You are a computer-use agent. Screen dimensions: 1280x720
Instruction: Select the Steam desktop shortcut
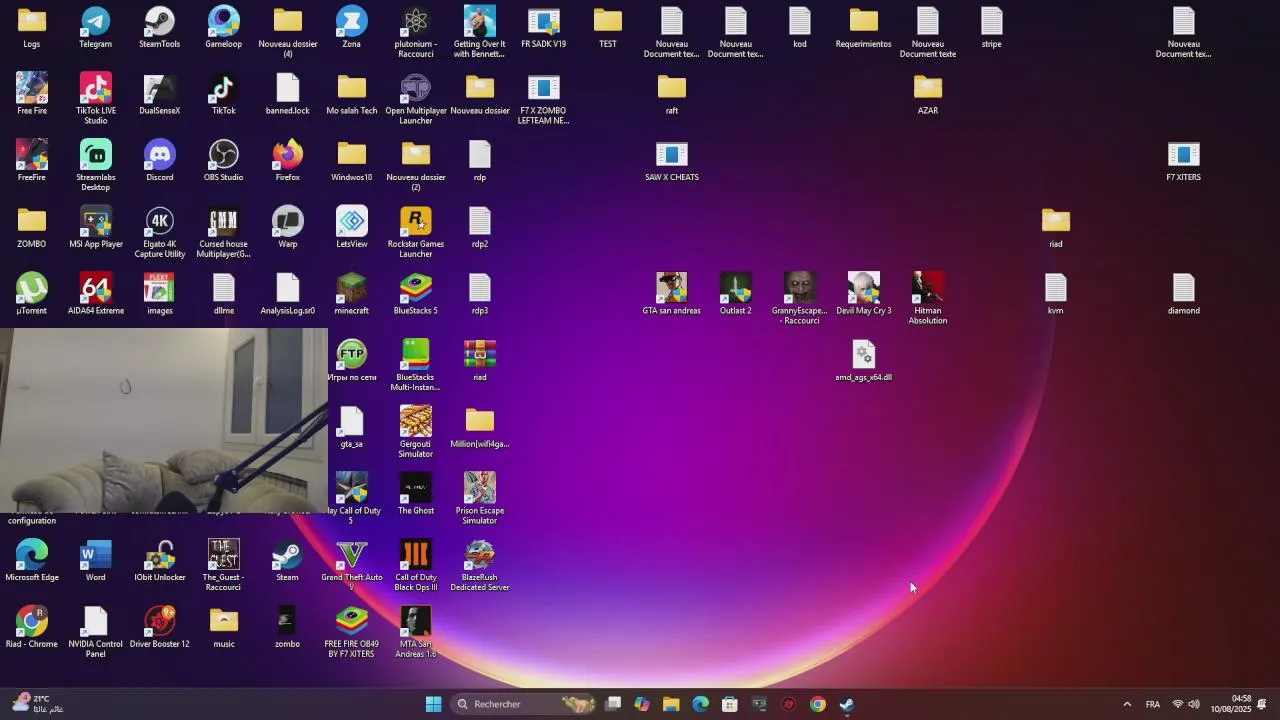(288, 560)
